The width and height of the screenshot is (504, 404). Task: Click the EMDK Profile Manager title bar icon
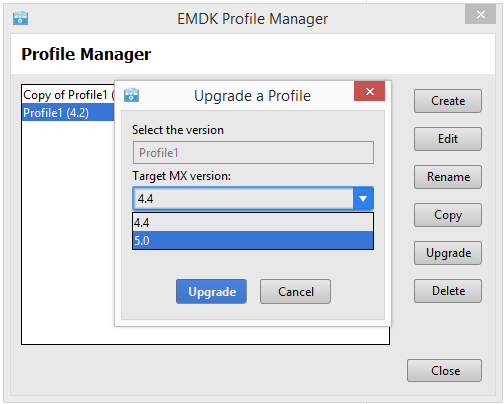pos(20,18)
